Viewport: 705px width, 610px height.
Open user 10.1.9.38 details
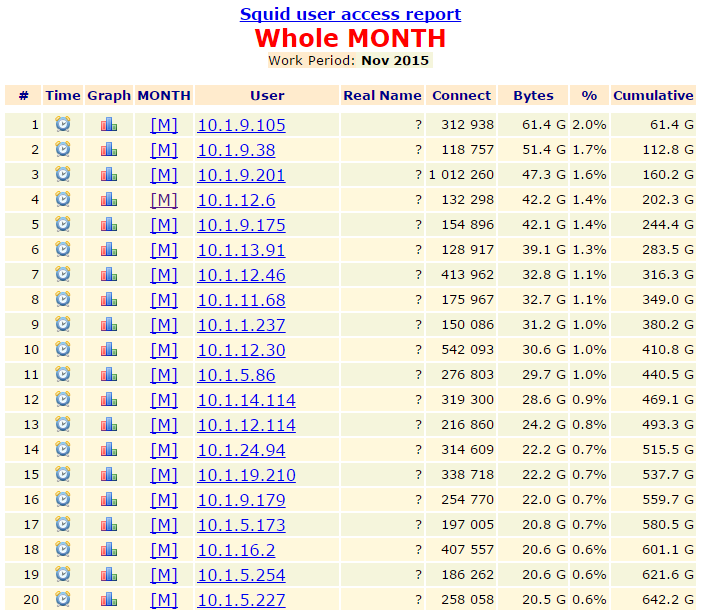(236, 150)
